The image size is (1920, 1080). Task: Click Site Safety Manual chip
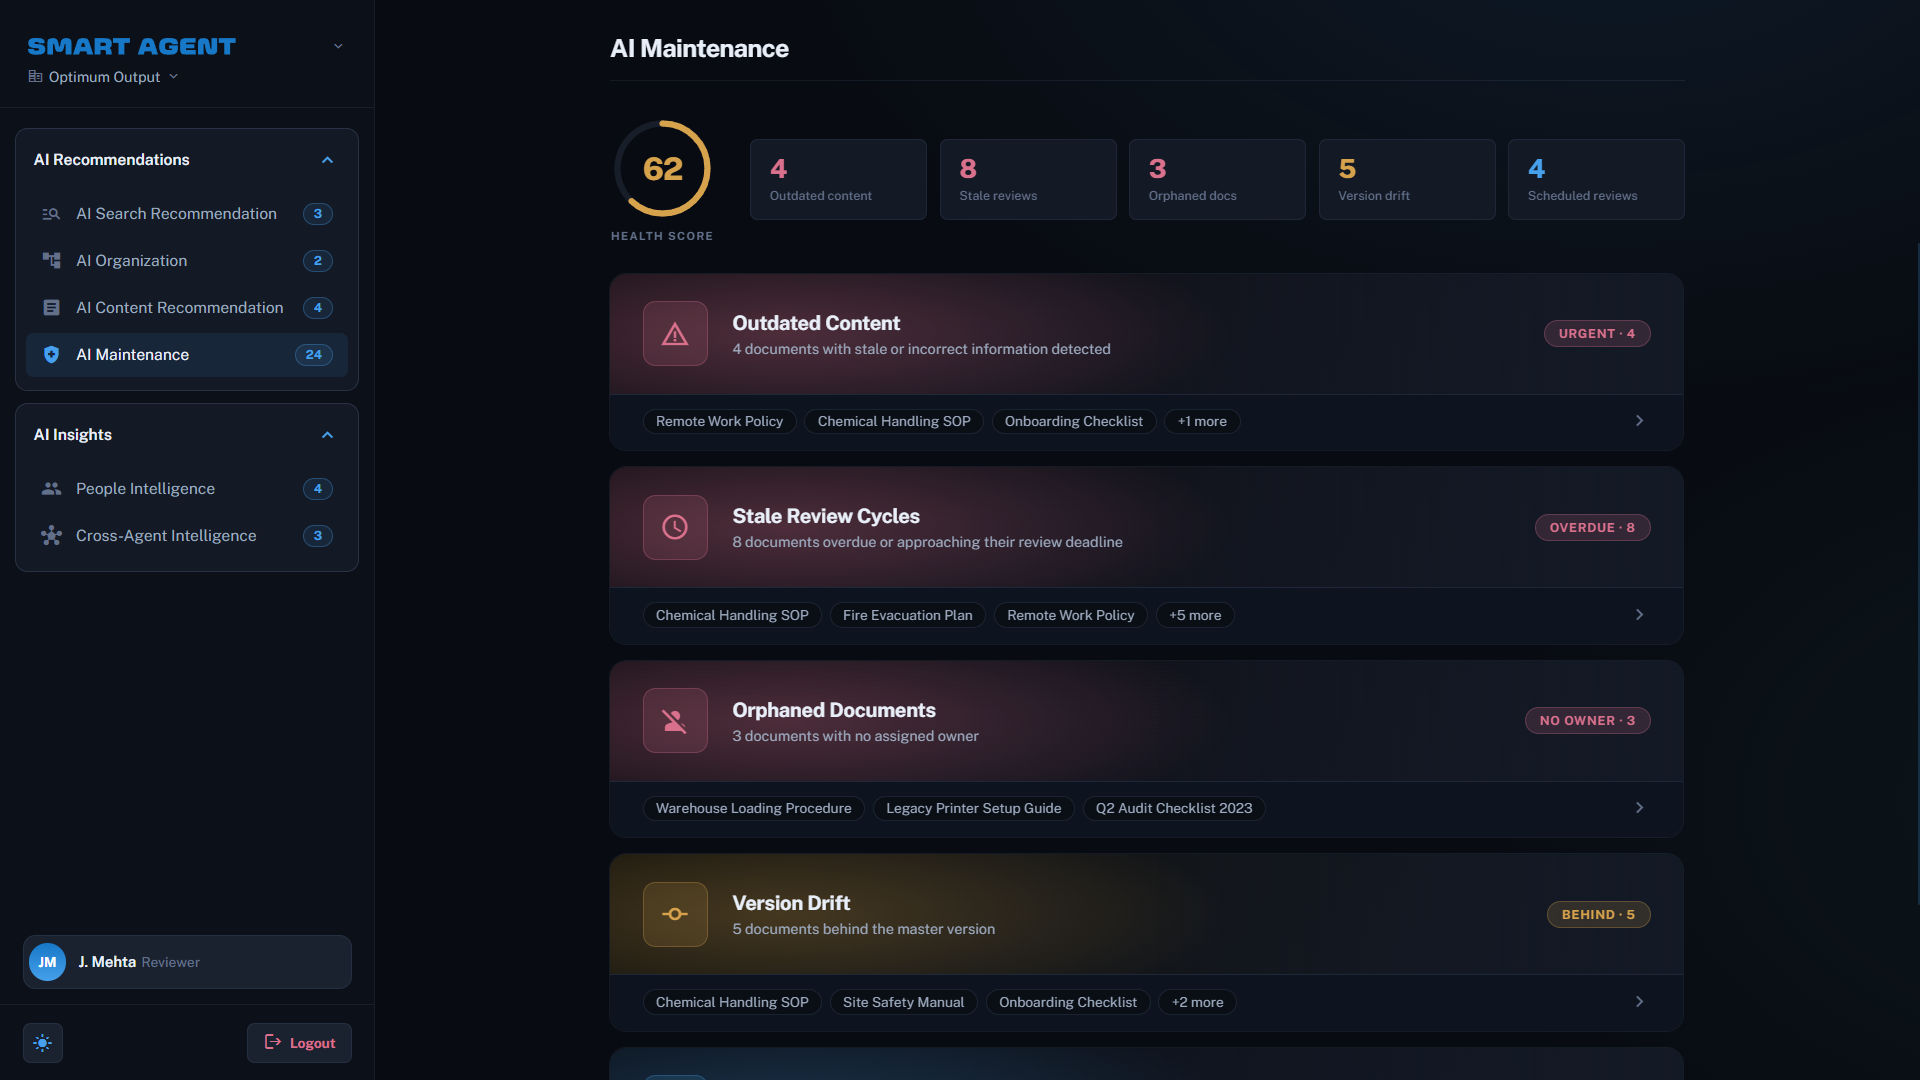[x=903, y=1003]
